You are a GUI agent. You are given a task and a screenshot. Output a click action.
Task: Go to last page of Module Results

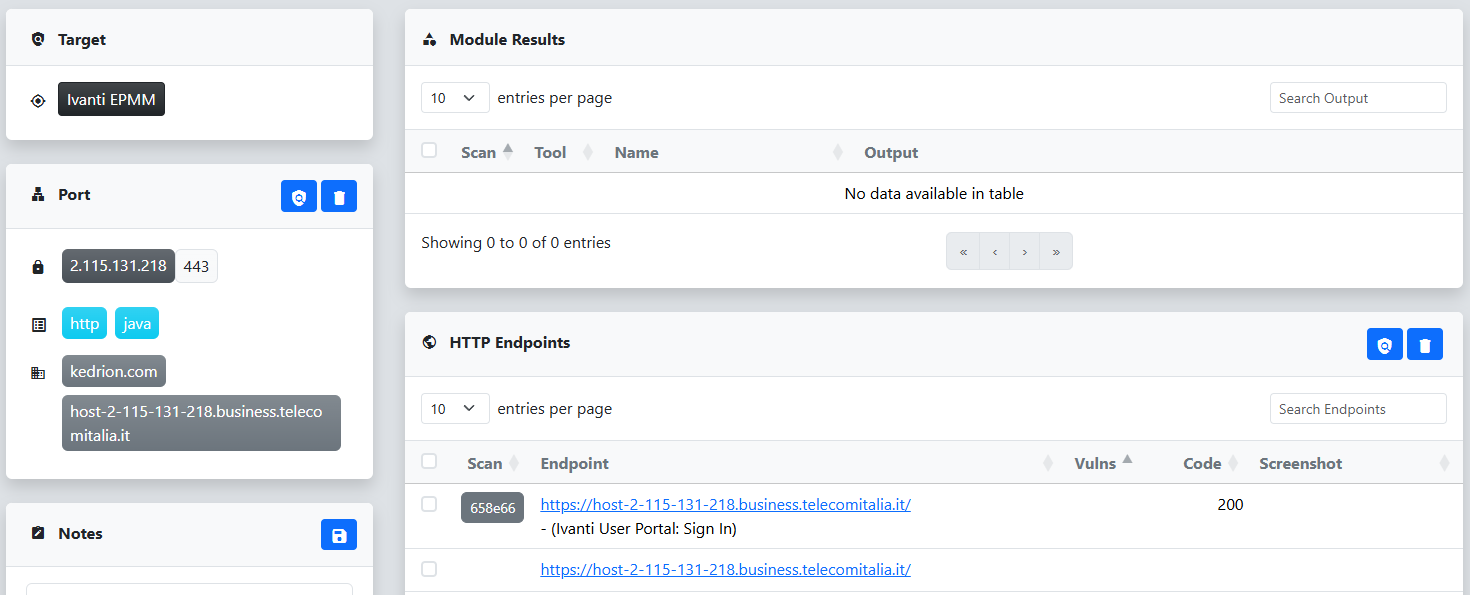tap(1056, 252)
